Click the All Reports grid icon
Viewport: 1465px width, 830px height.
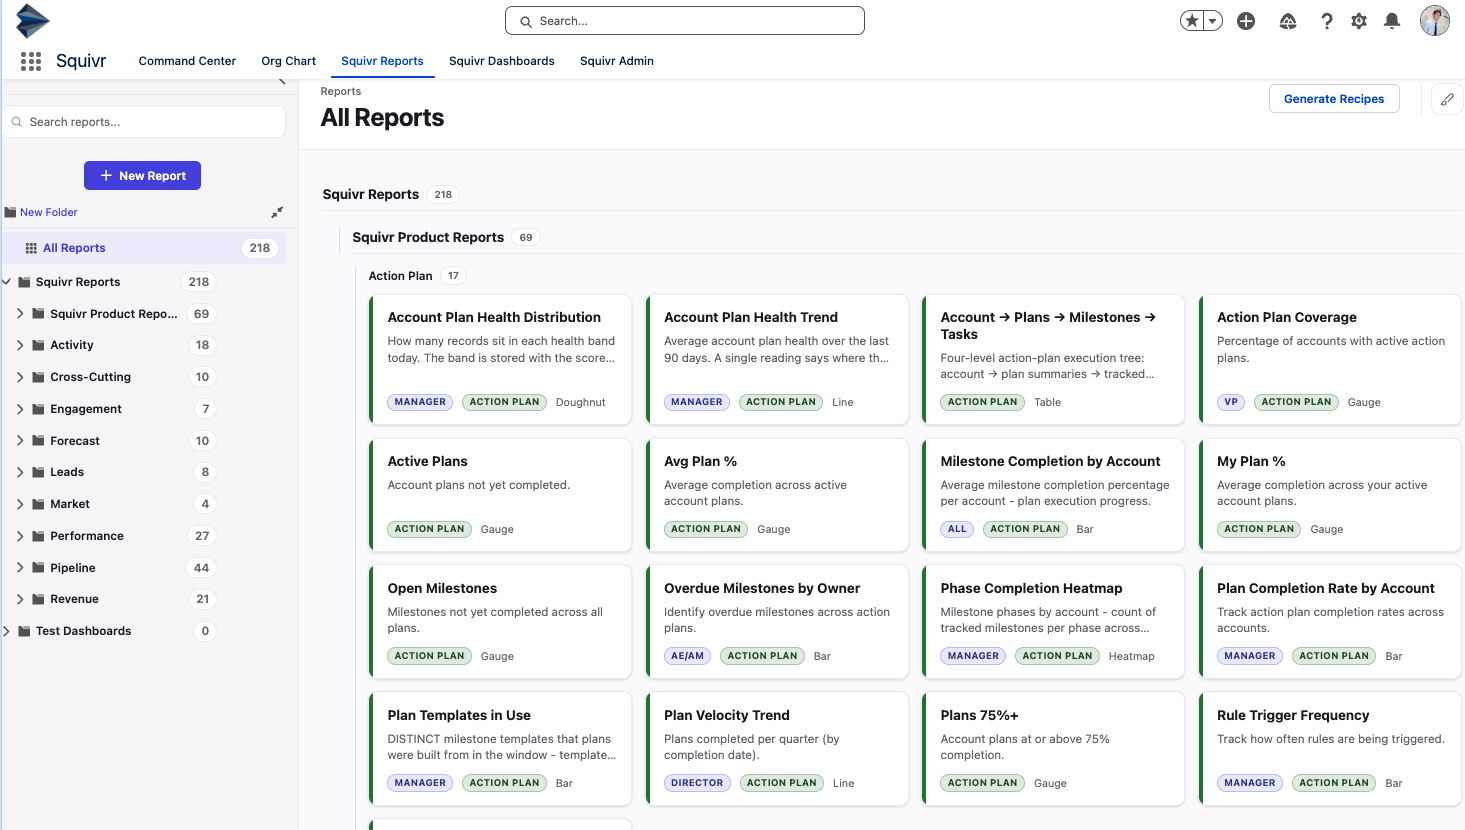(31, 248)
